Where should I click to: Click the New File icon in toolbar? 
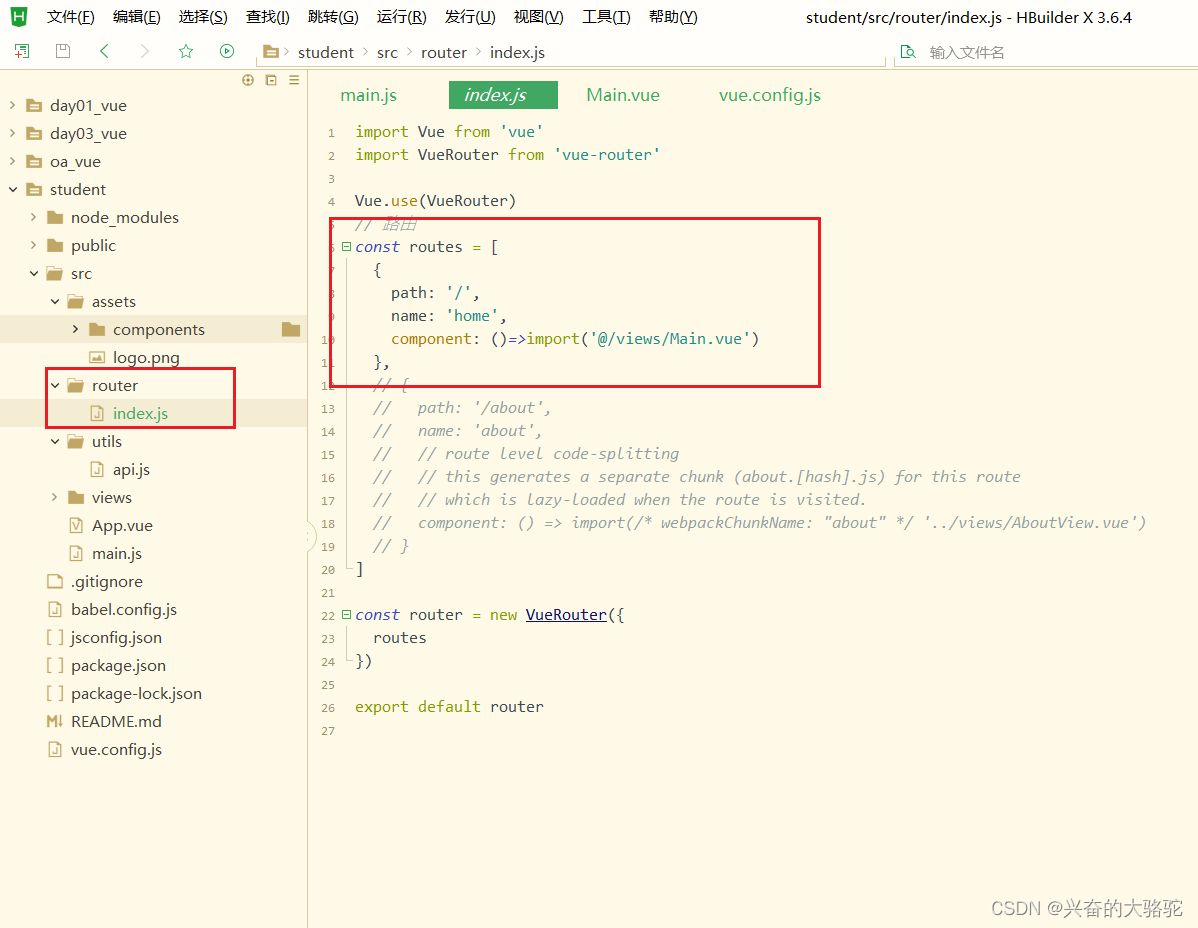point(21,51)
